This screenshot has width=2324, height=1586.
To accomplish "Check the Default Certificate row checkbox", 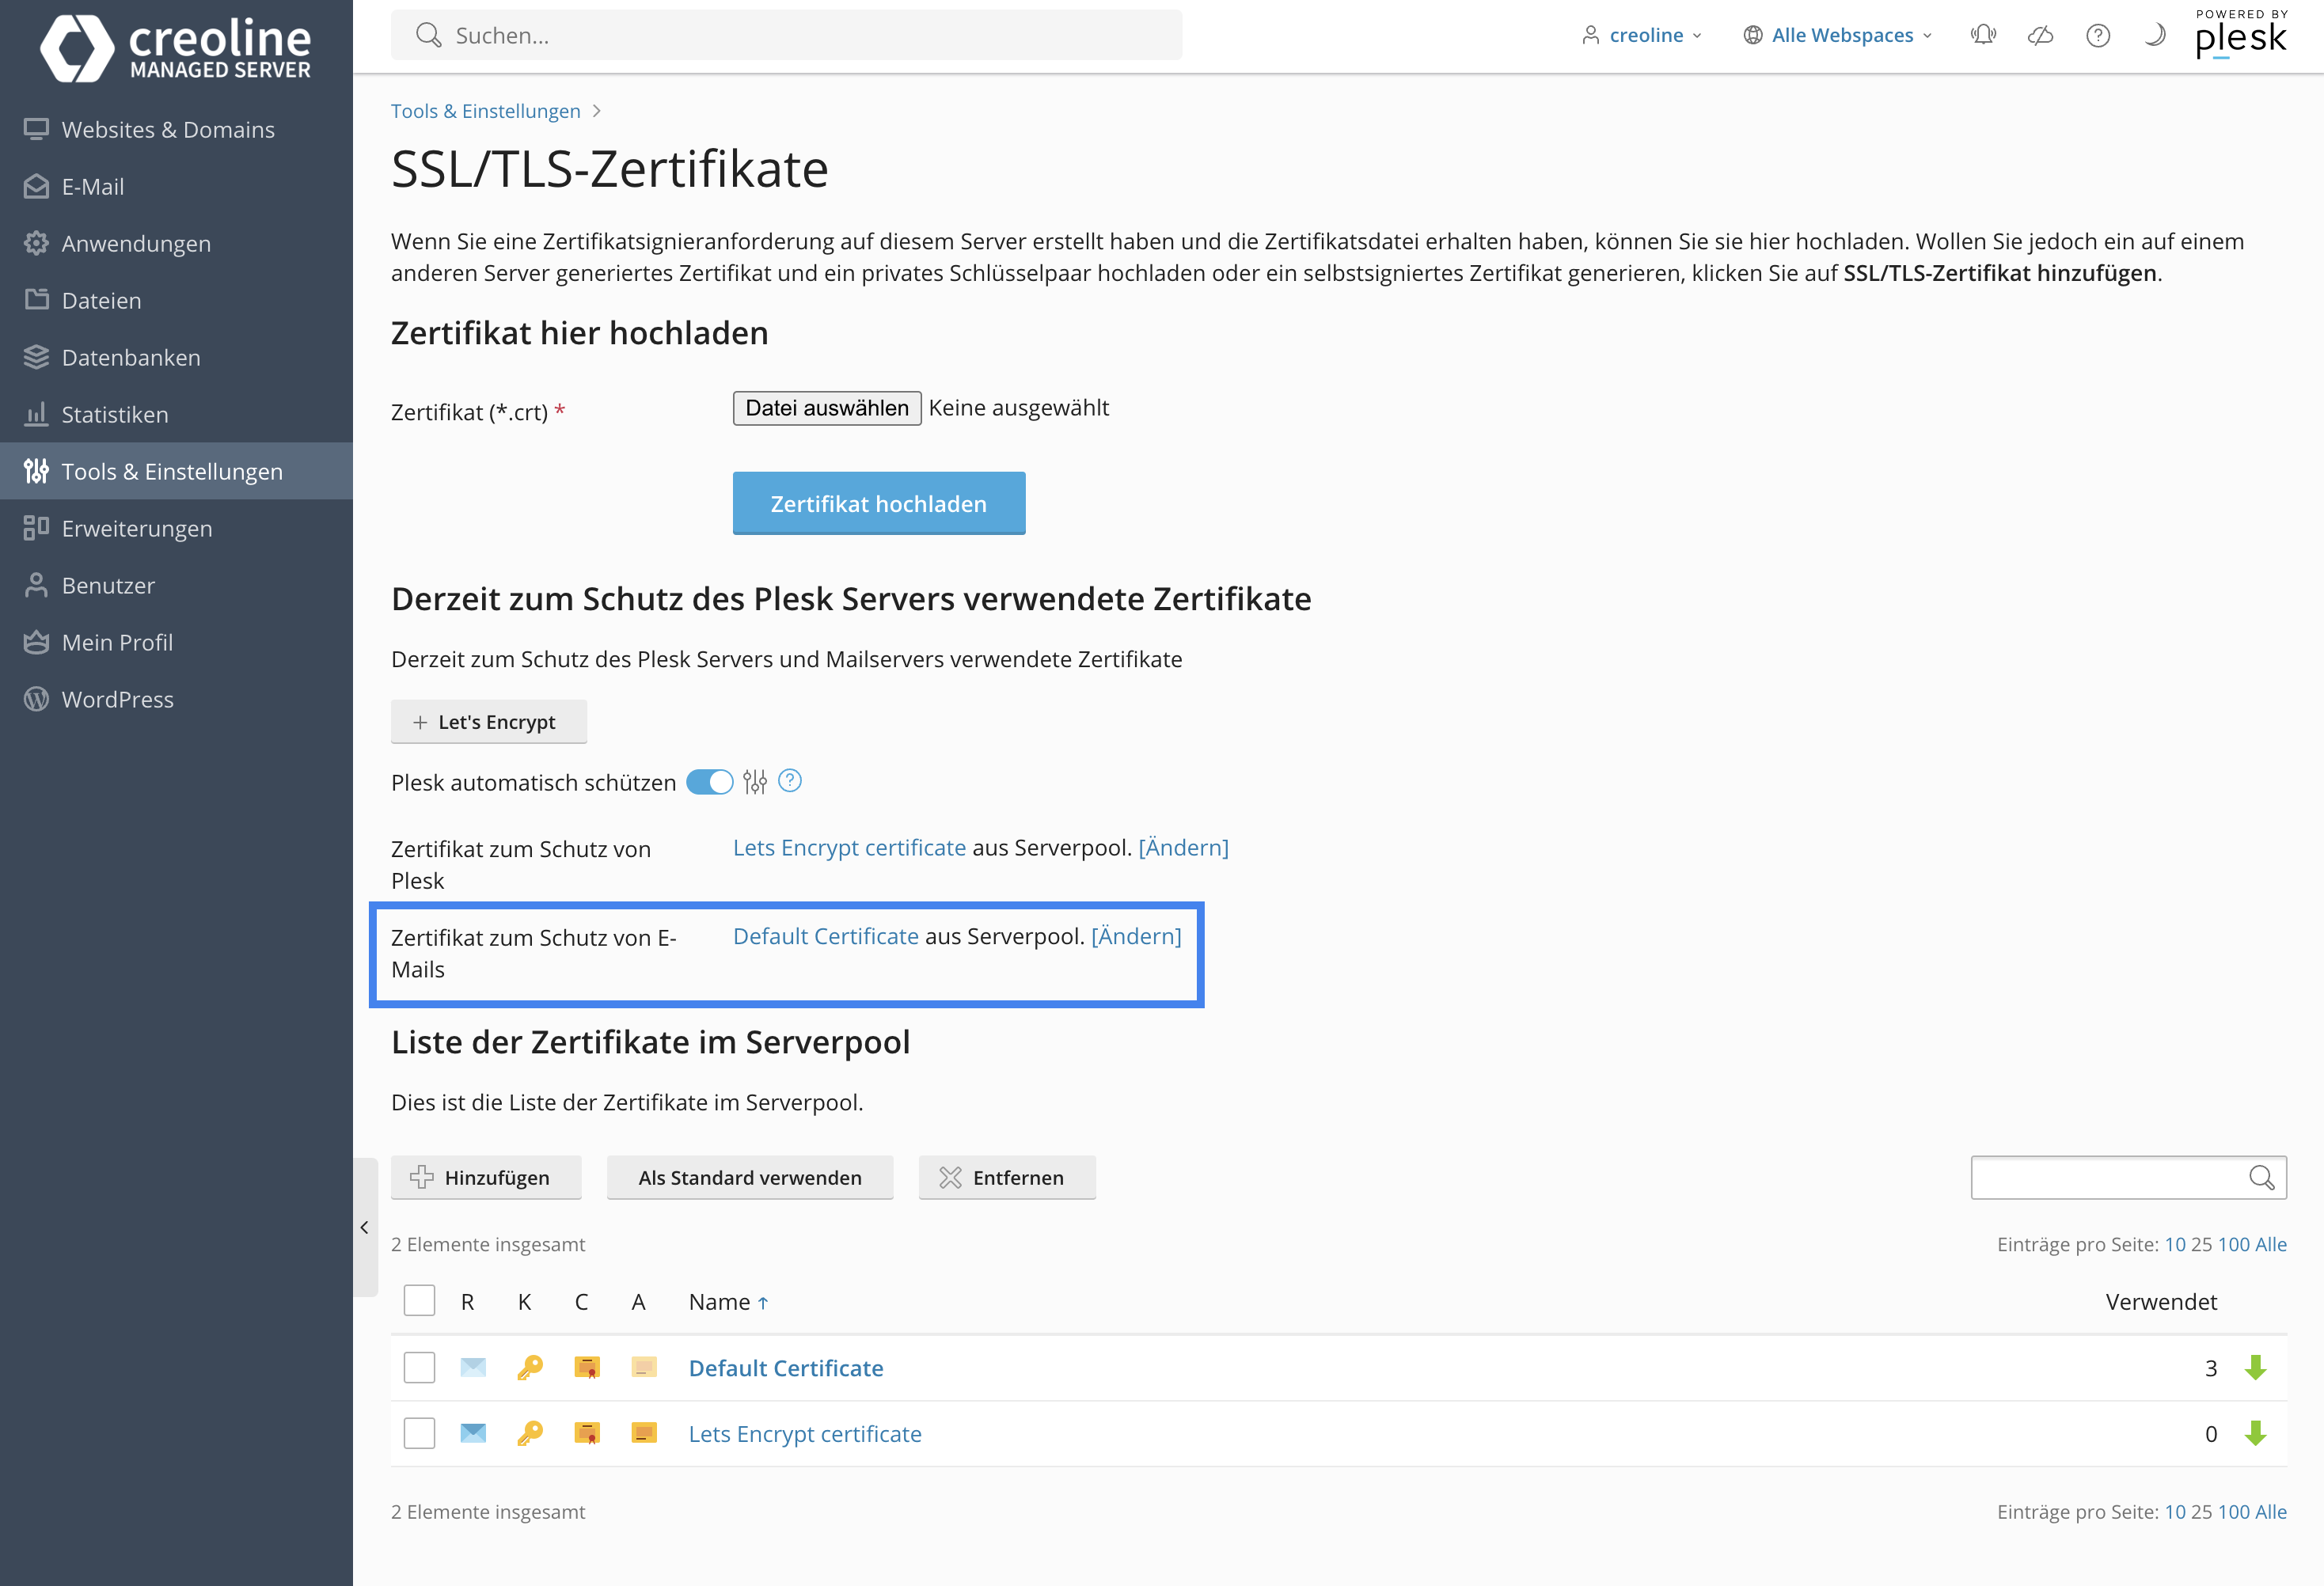I will [x=419, y=1367].
